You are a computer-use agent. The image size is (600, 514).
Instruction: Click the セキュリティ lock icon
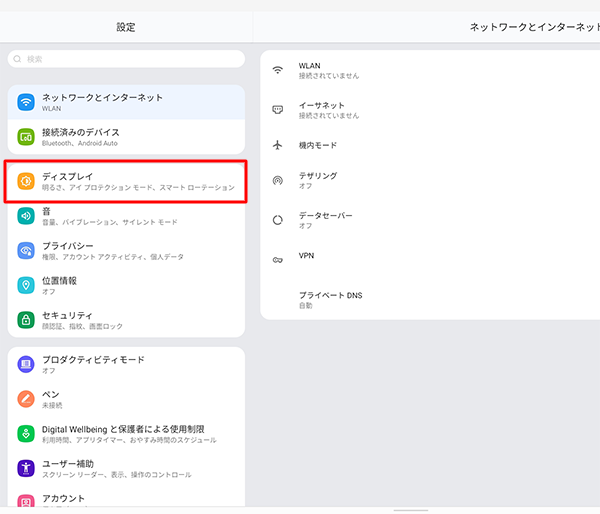26,320
